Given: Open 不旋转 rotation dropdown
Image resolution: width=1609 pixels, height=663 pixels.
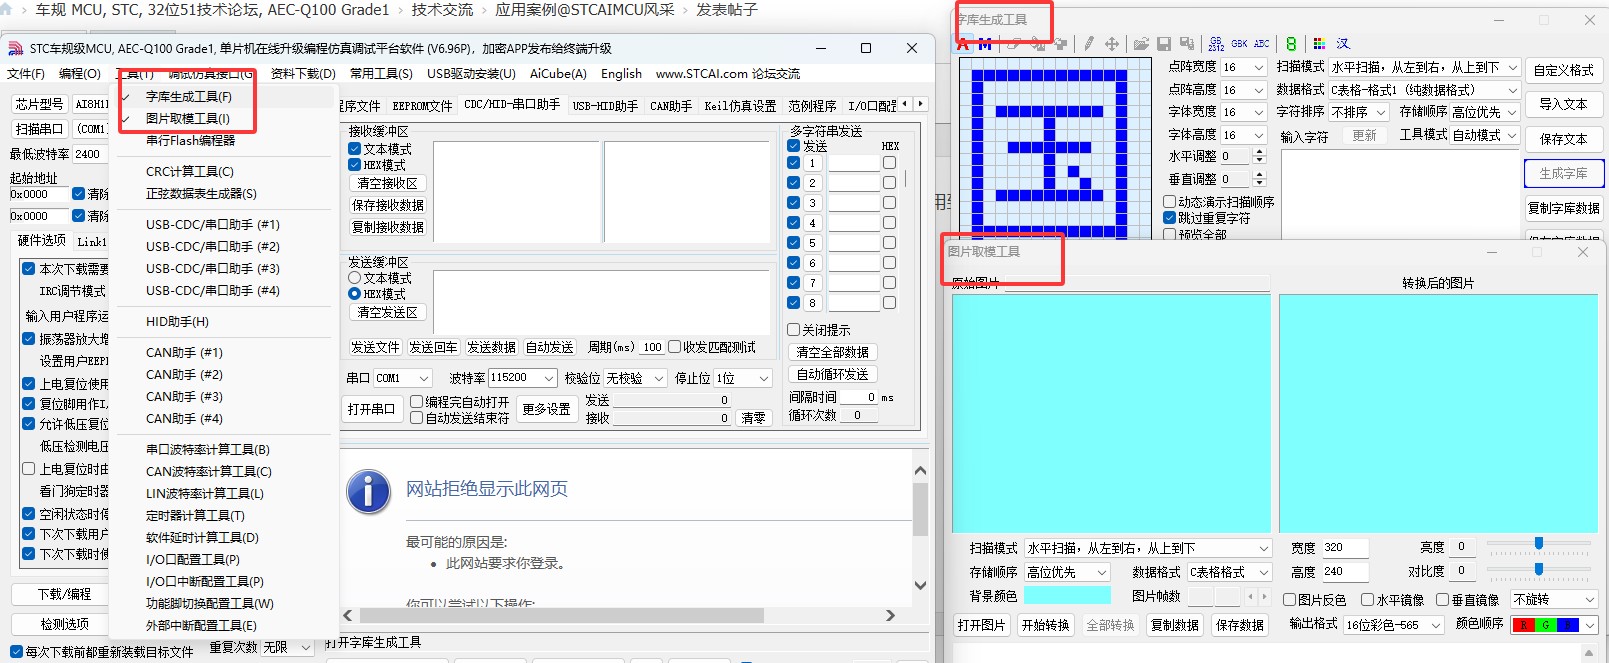Looking at the screenshot, I should (1554, 599).
